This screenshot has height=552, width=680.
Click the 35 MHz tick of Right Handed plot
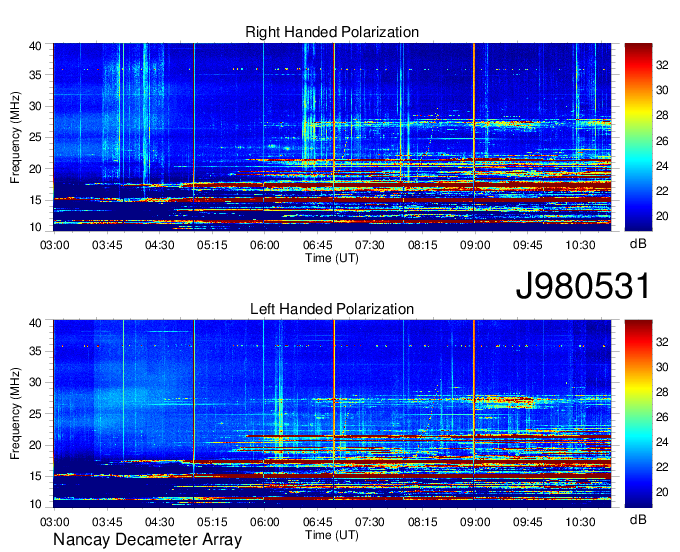pos(35,75)
